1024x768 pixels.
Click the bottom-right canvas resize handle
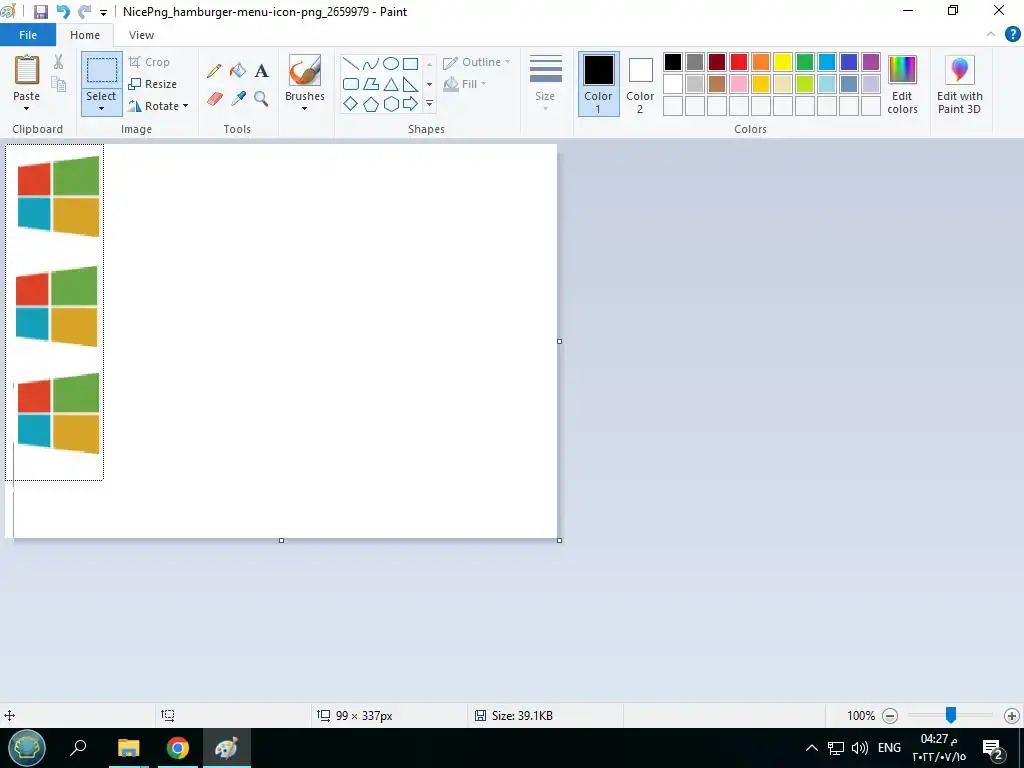click(560, 540)
